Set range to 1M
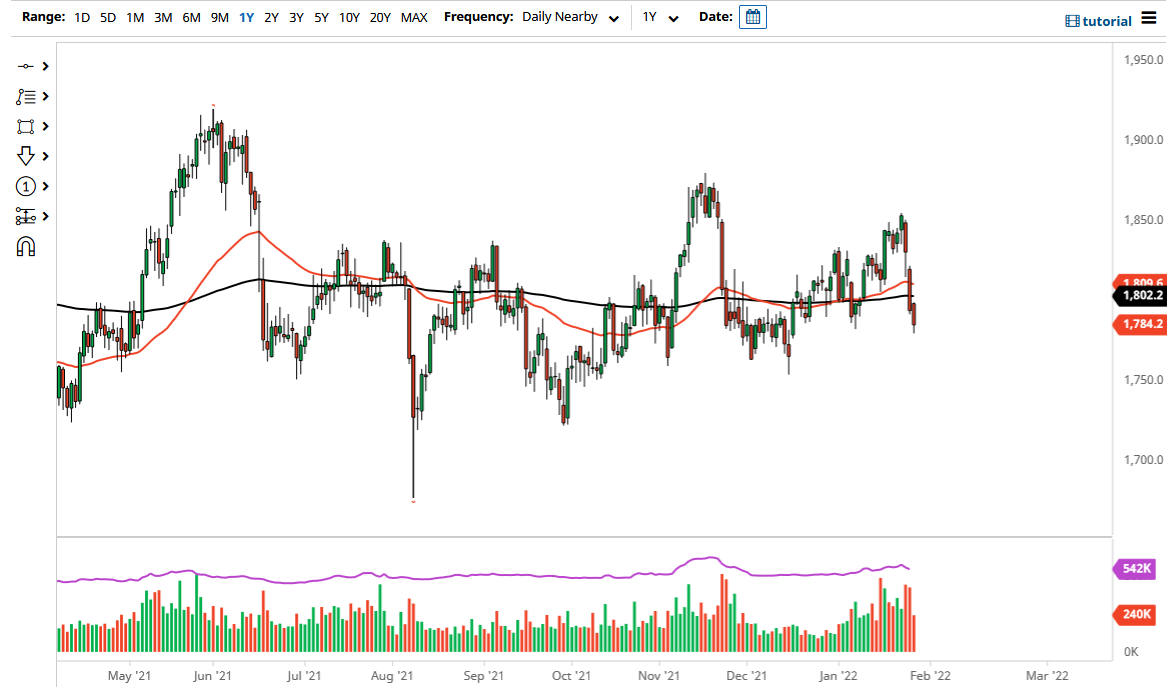This screenshot has height=700, width=1176. click(135, 17)
